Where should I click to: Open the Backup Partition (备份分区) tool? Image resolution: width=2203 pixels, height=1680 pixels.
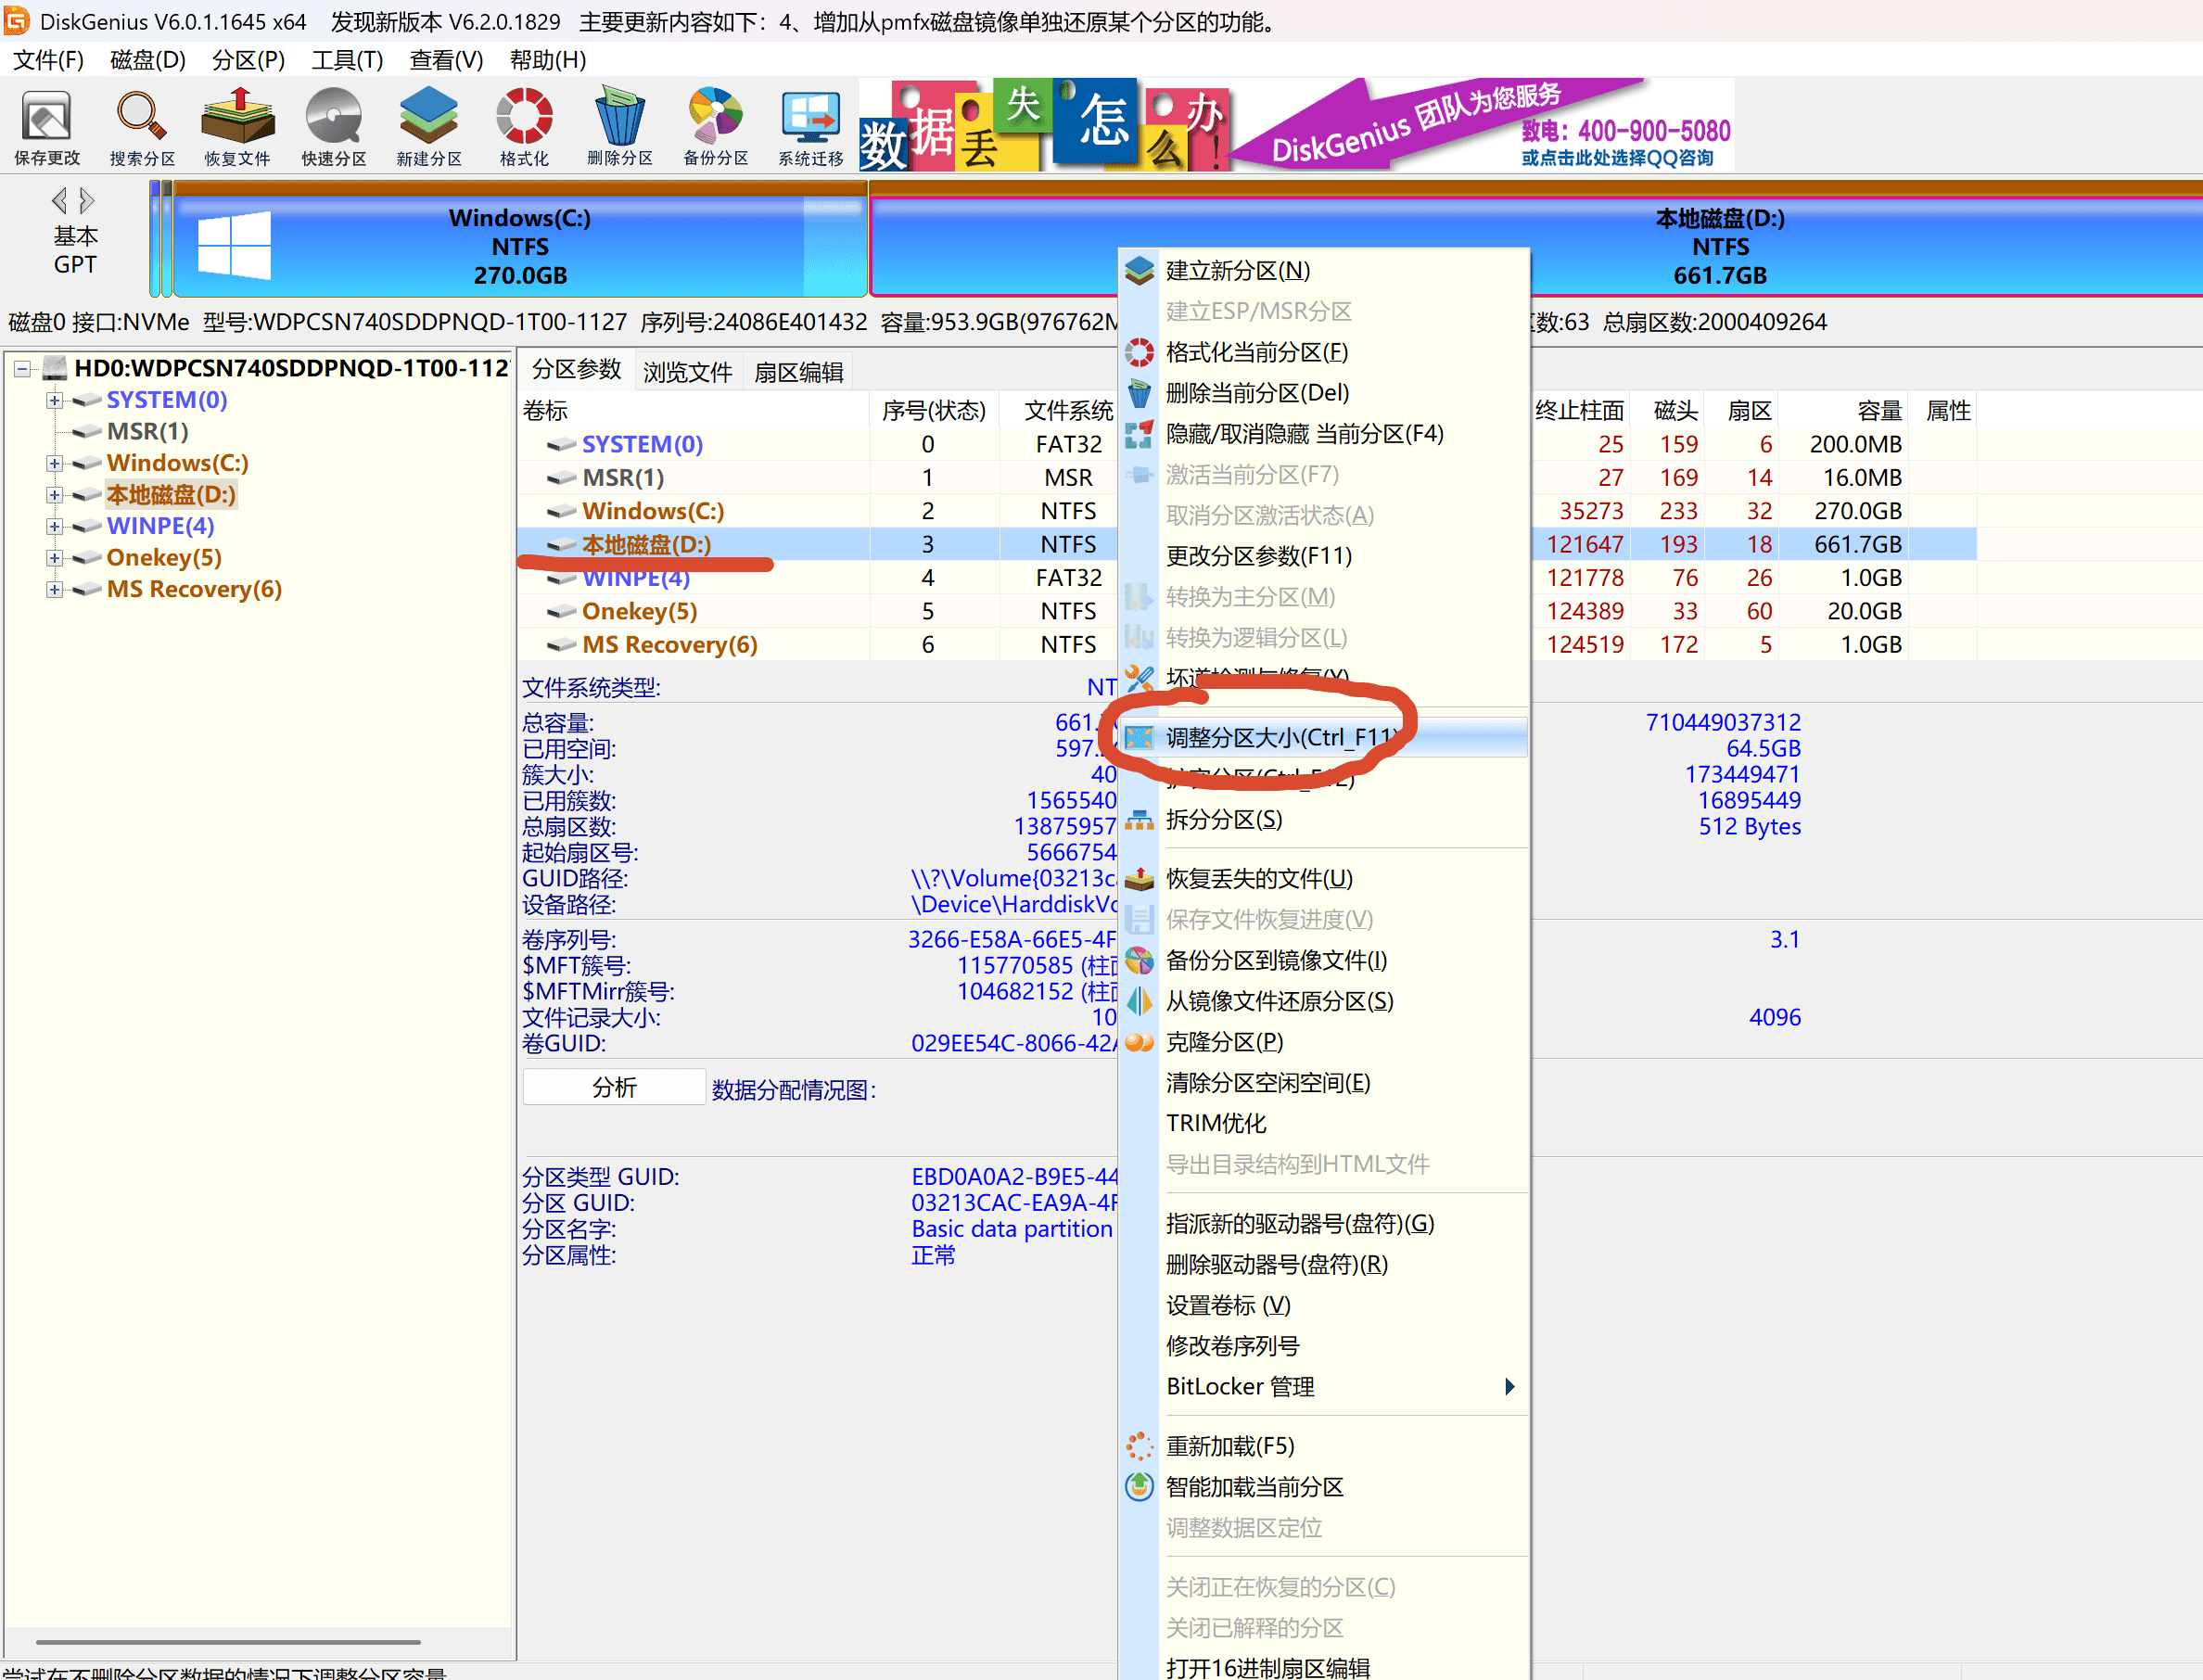click(x=715, y=128)
